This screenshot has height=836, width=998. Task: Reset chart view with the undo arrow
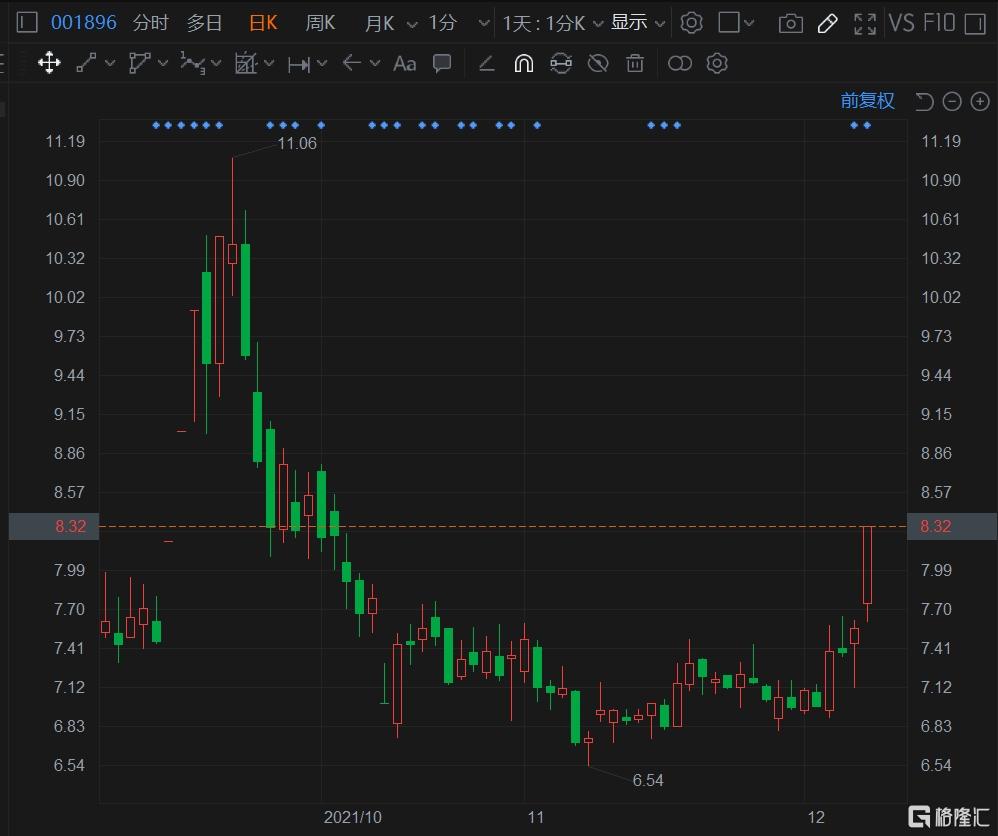(924, 101)
